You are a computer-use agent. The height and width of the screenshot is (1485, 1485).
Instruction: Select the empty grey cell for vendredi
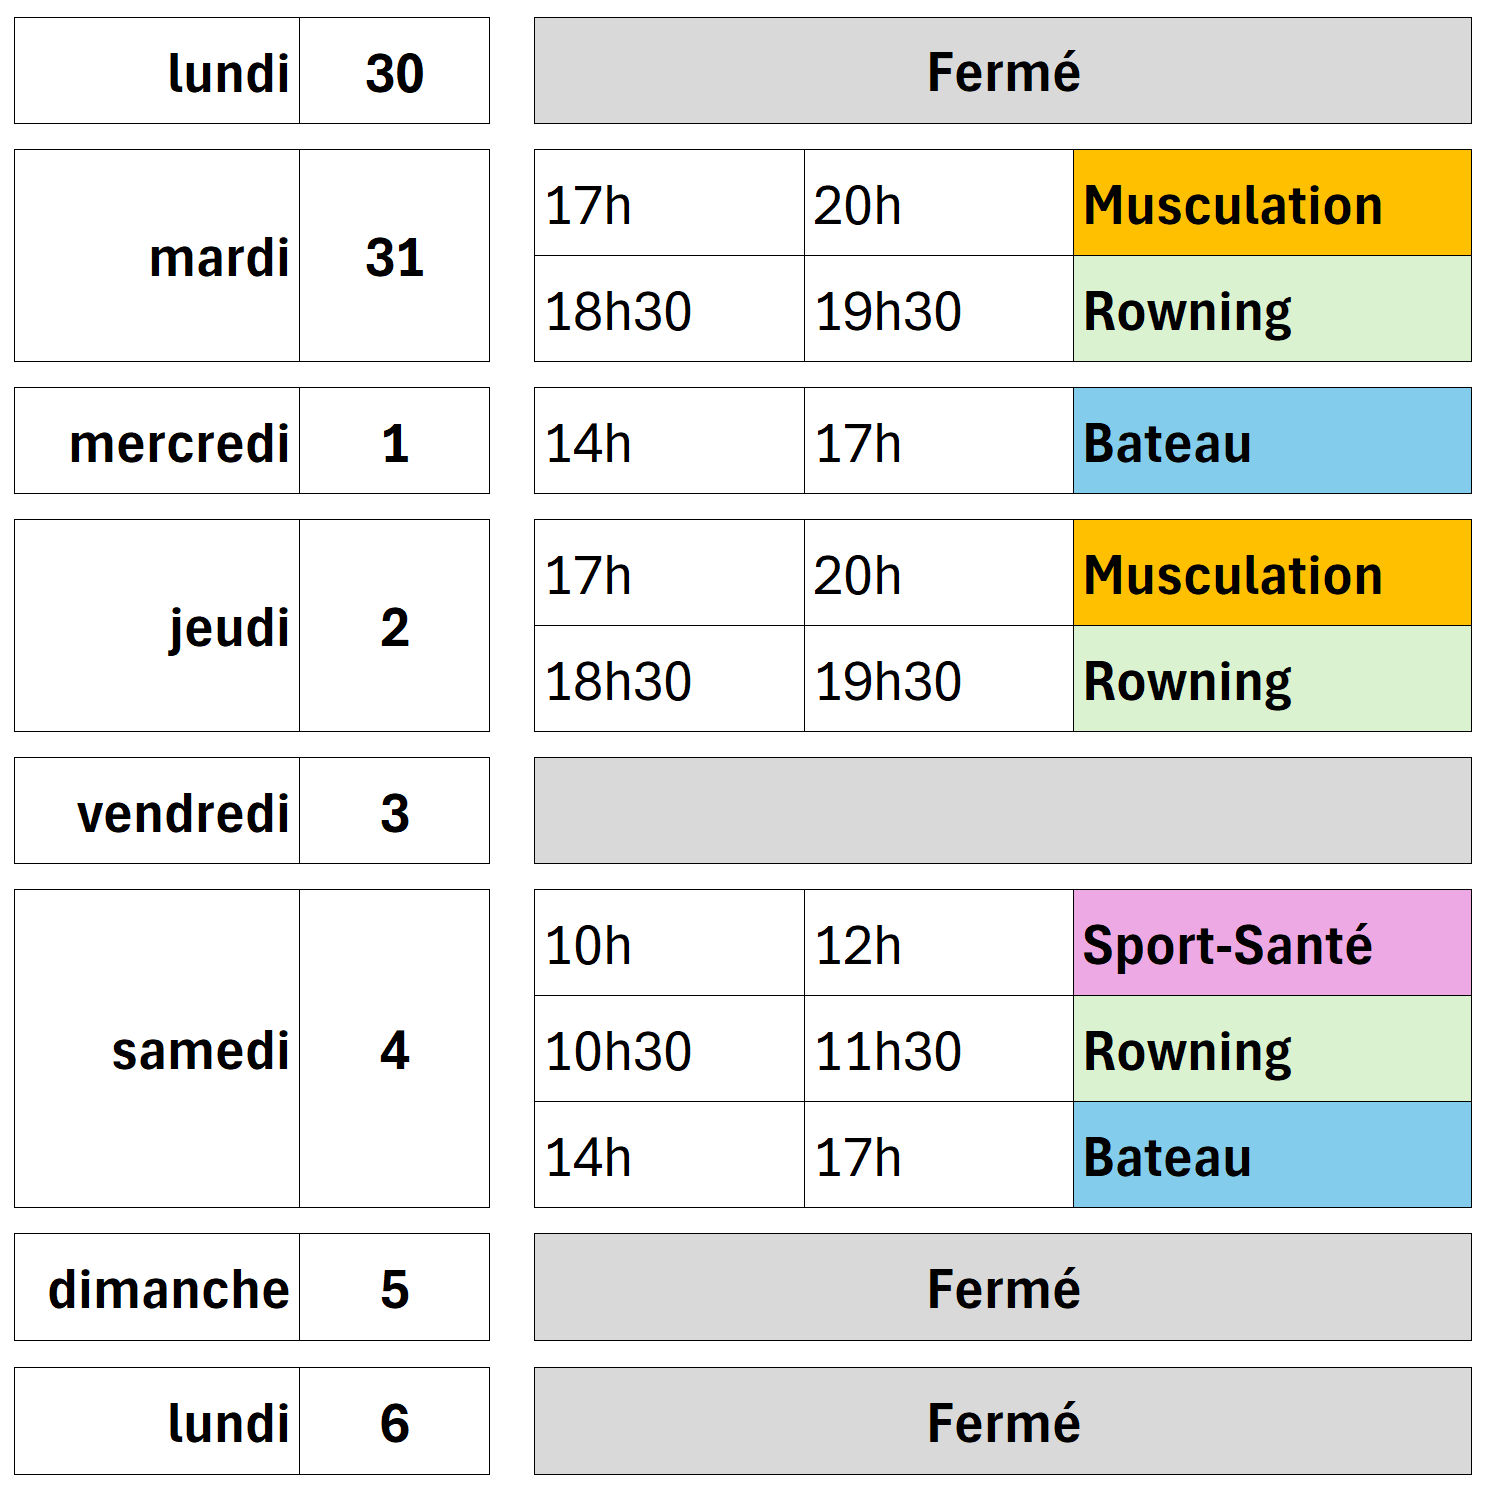[x=1002, y=811]
